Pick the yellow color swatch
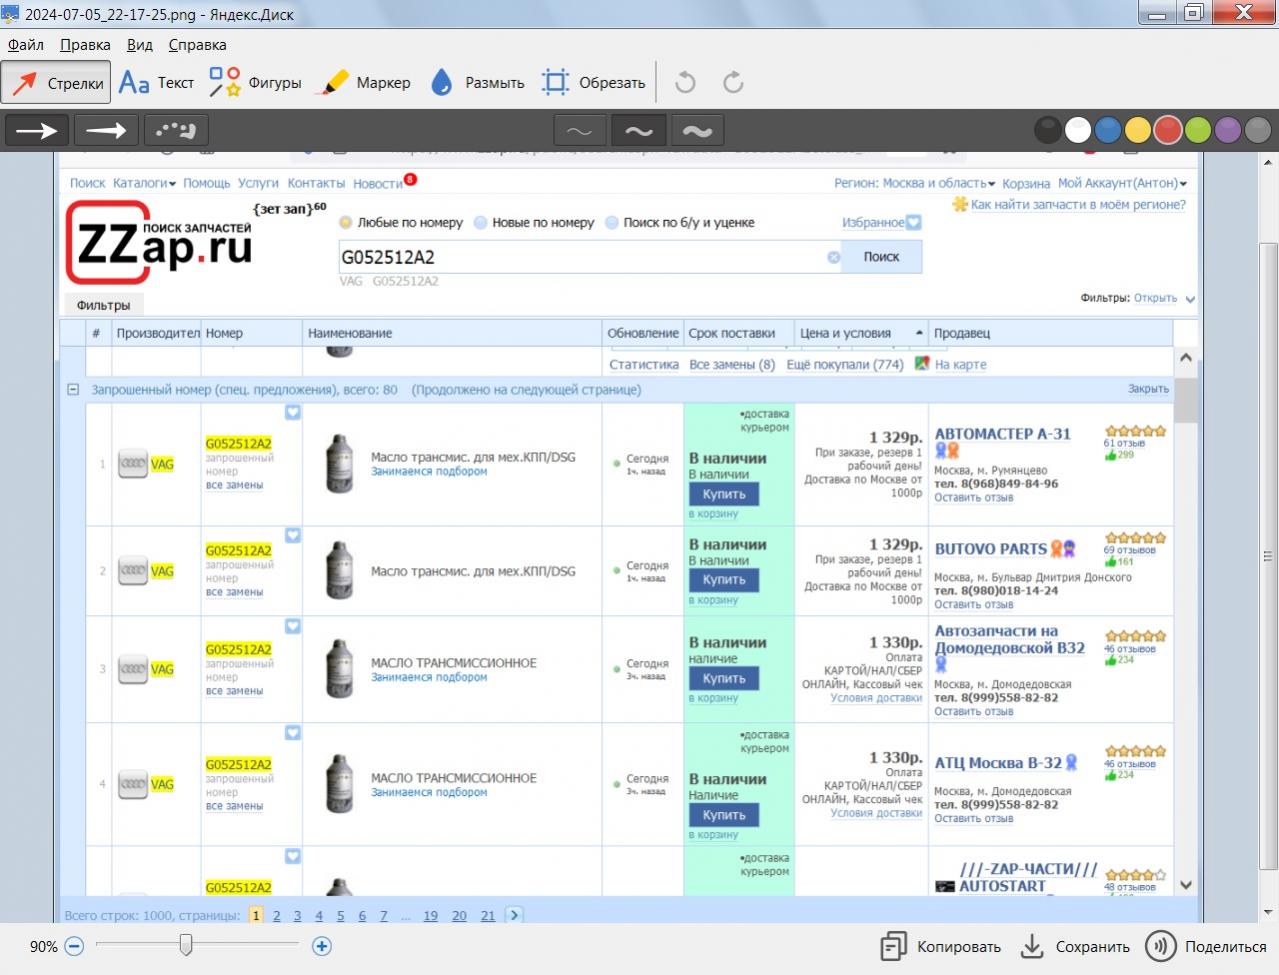The height and width of the screenshot is (975, 1279). point(1138,130)
